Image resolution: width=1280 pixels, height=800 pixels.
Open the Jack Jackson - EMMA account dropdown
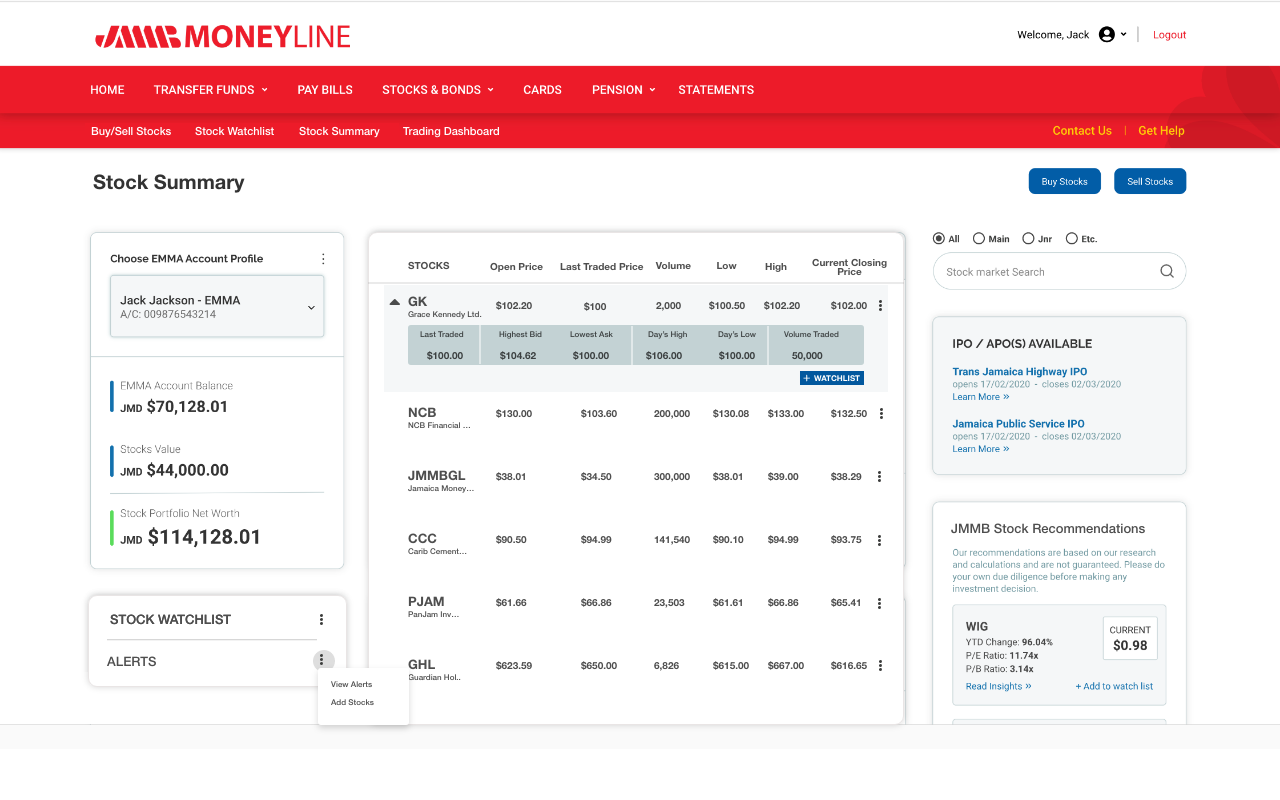point(217,306)
